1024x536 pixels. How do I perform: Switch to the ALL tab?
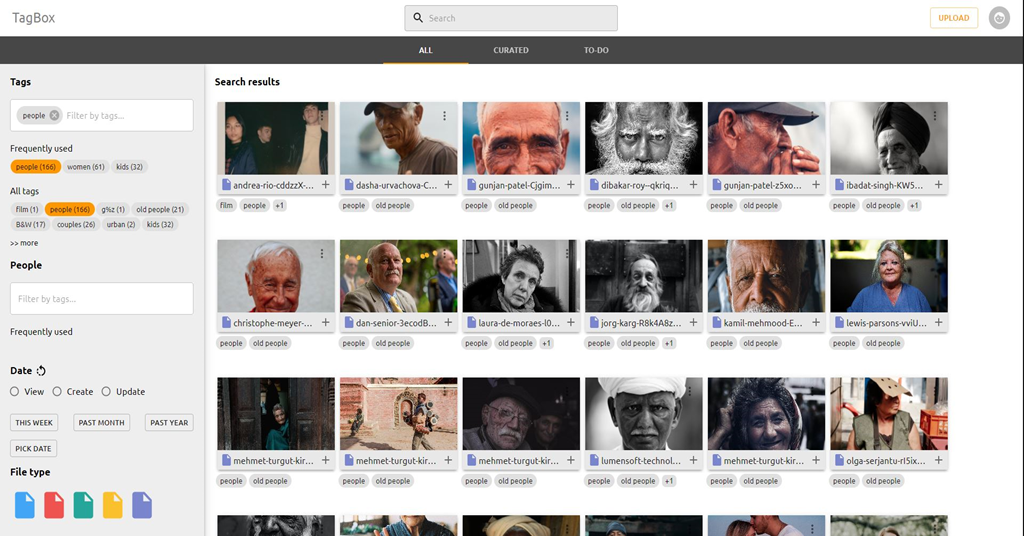pos(426,50)
